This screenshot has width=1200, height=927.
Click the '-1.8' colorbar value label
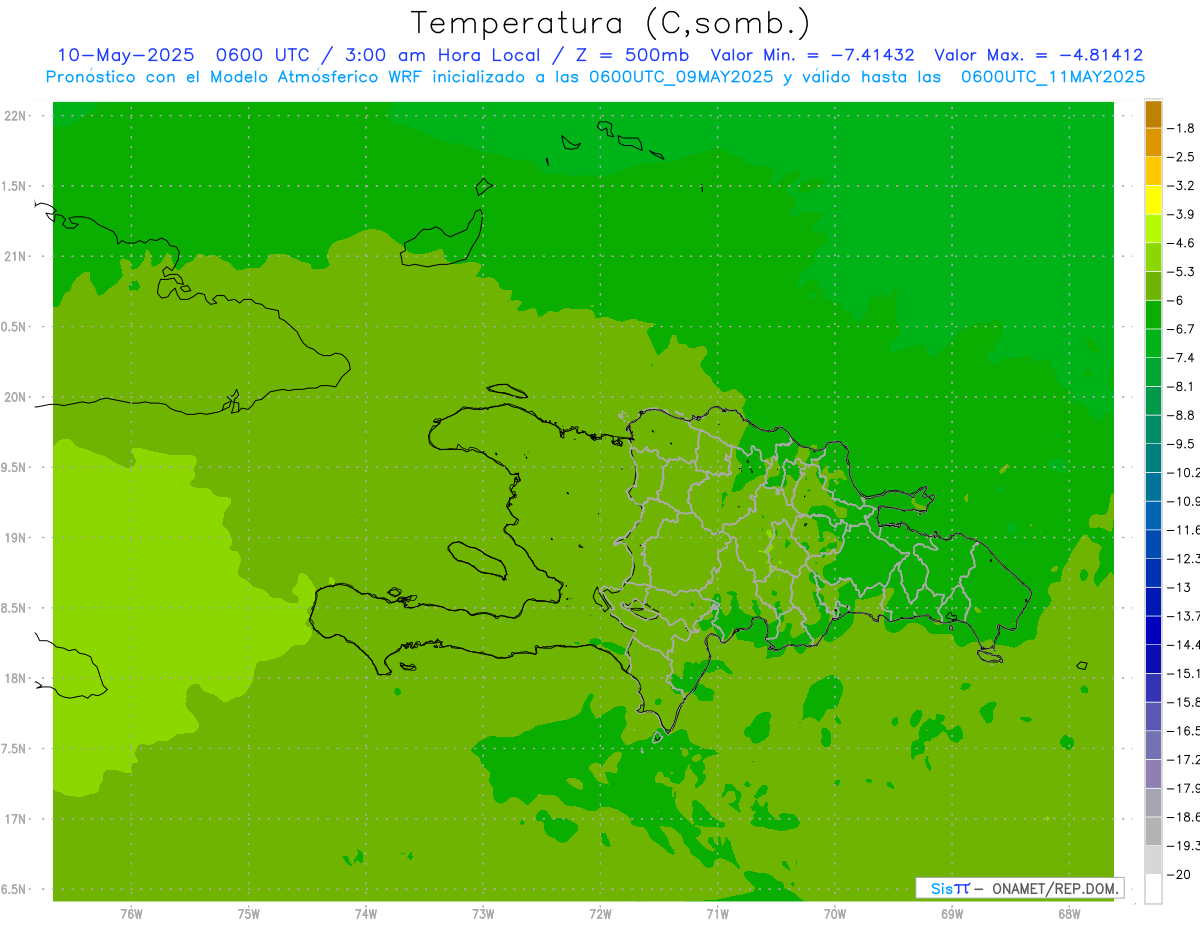coord(1181,128)
